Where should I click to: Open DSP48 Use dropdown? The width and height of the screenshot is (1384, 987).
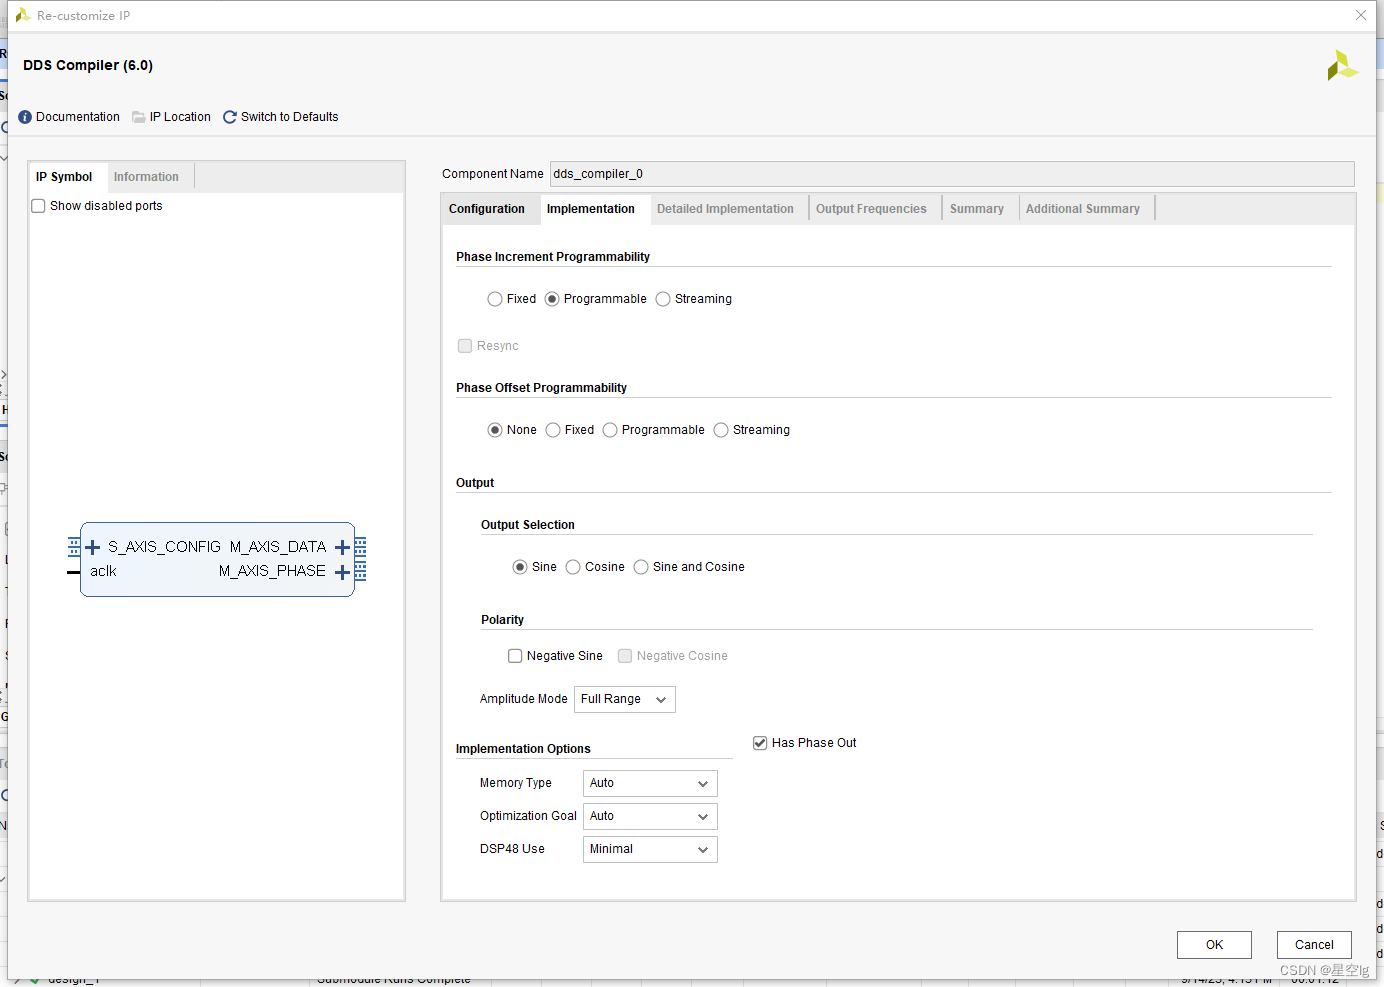coord(650,849)
